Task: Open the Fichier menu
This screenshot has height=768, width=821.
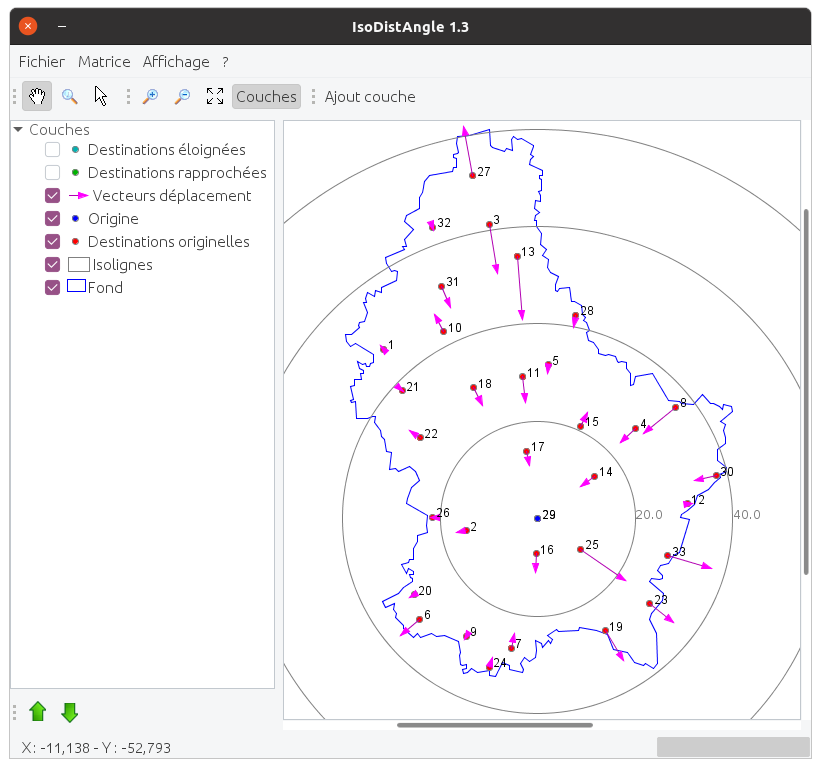Action: 42,62
